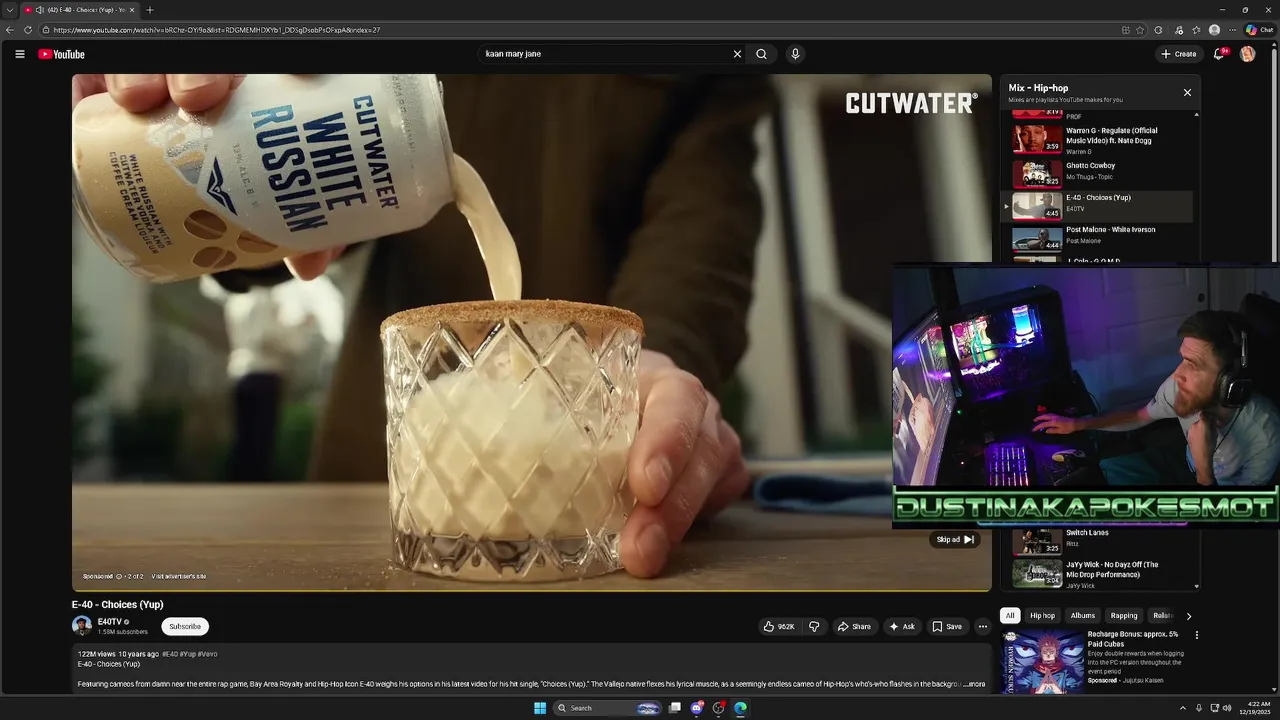Image resolution: width=1280 pixels, height=720 pixels.
Task: Play Warren G - Regulate from playlist
Action: (1097, 138)
